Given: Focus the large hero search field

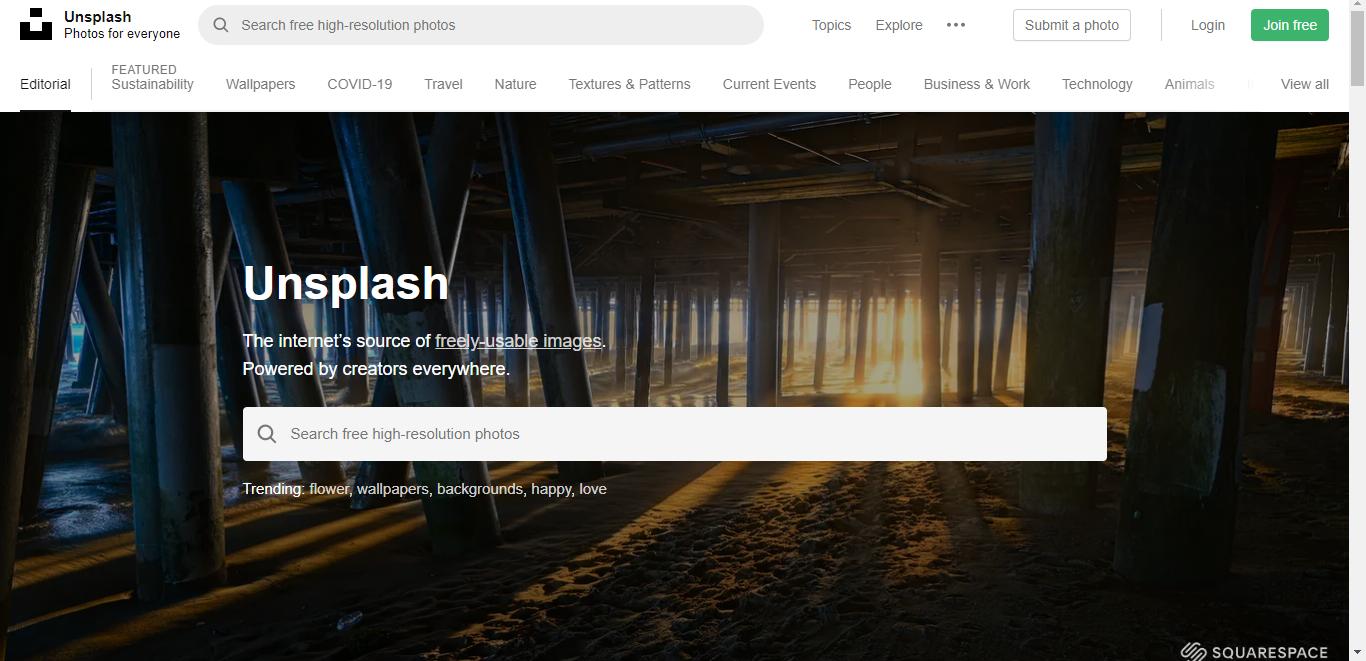Looking at the screenshot, I should (675, 434).
